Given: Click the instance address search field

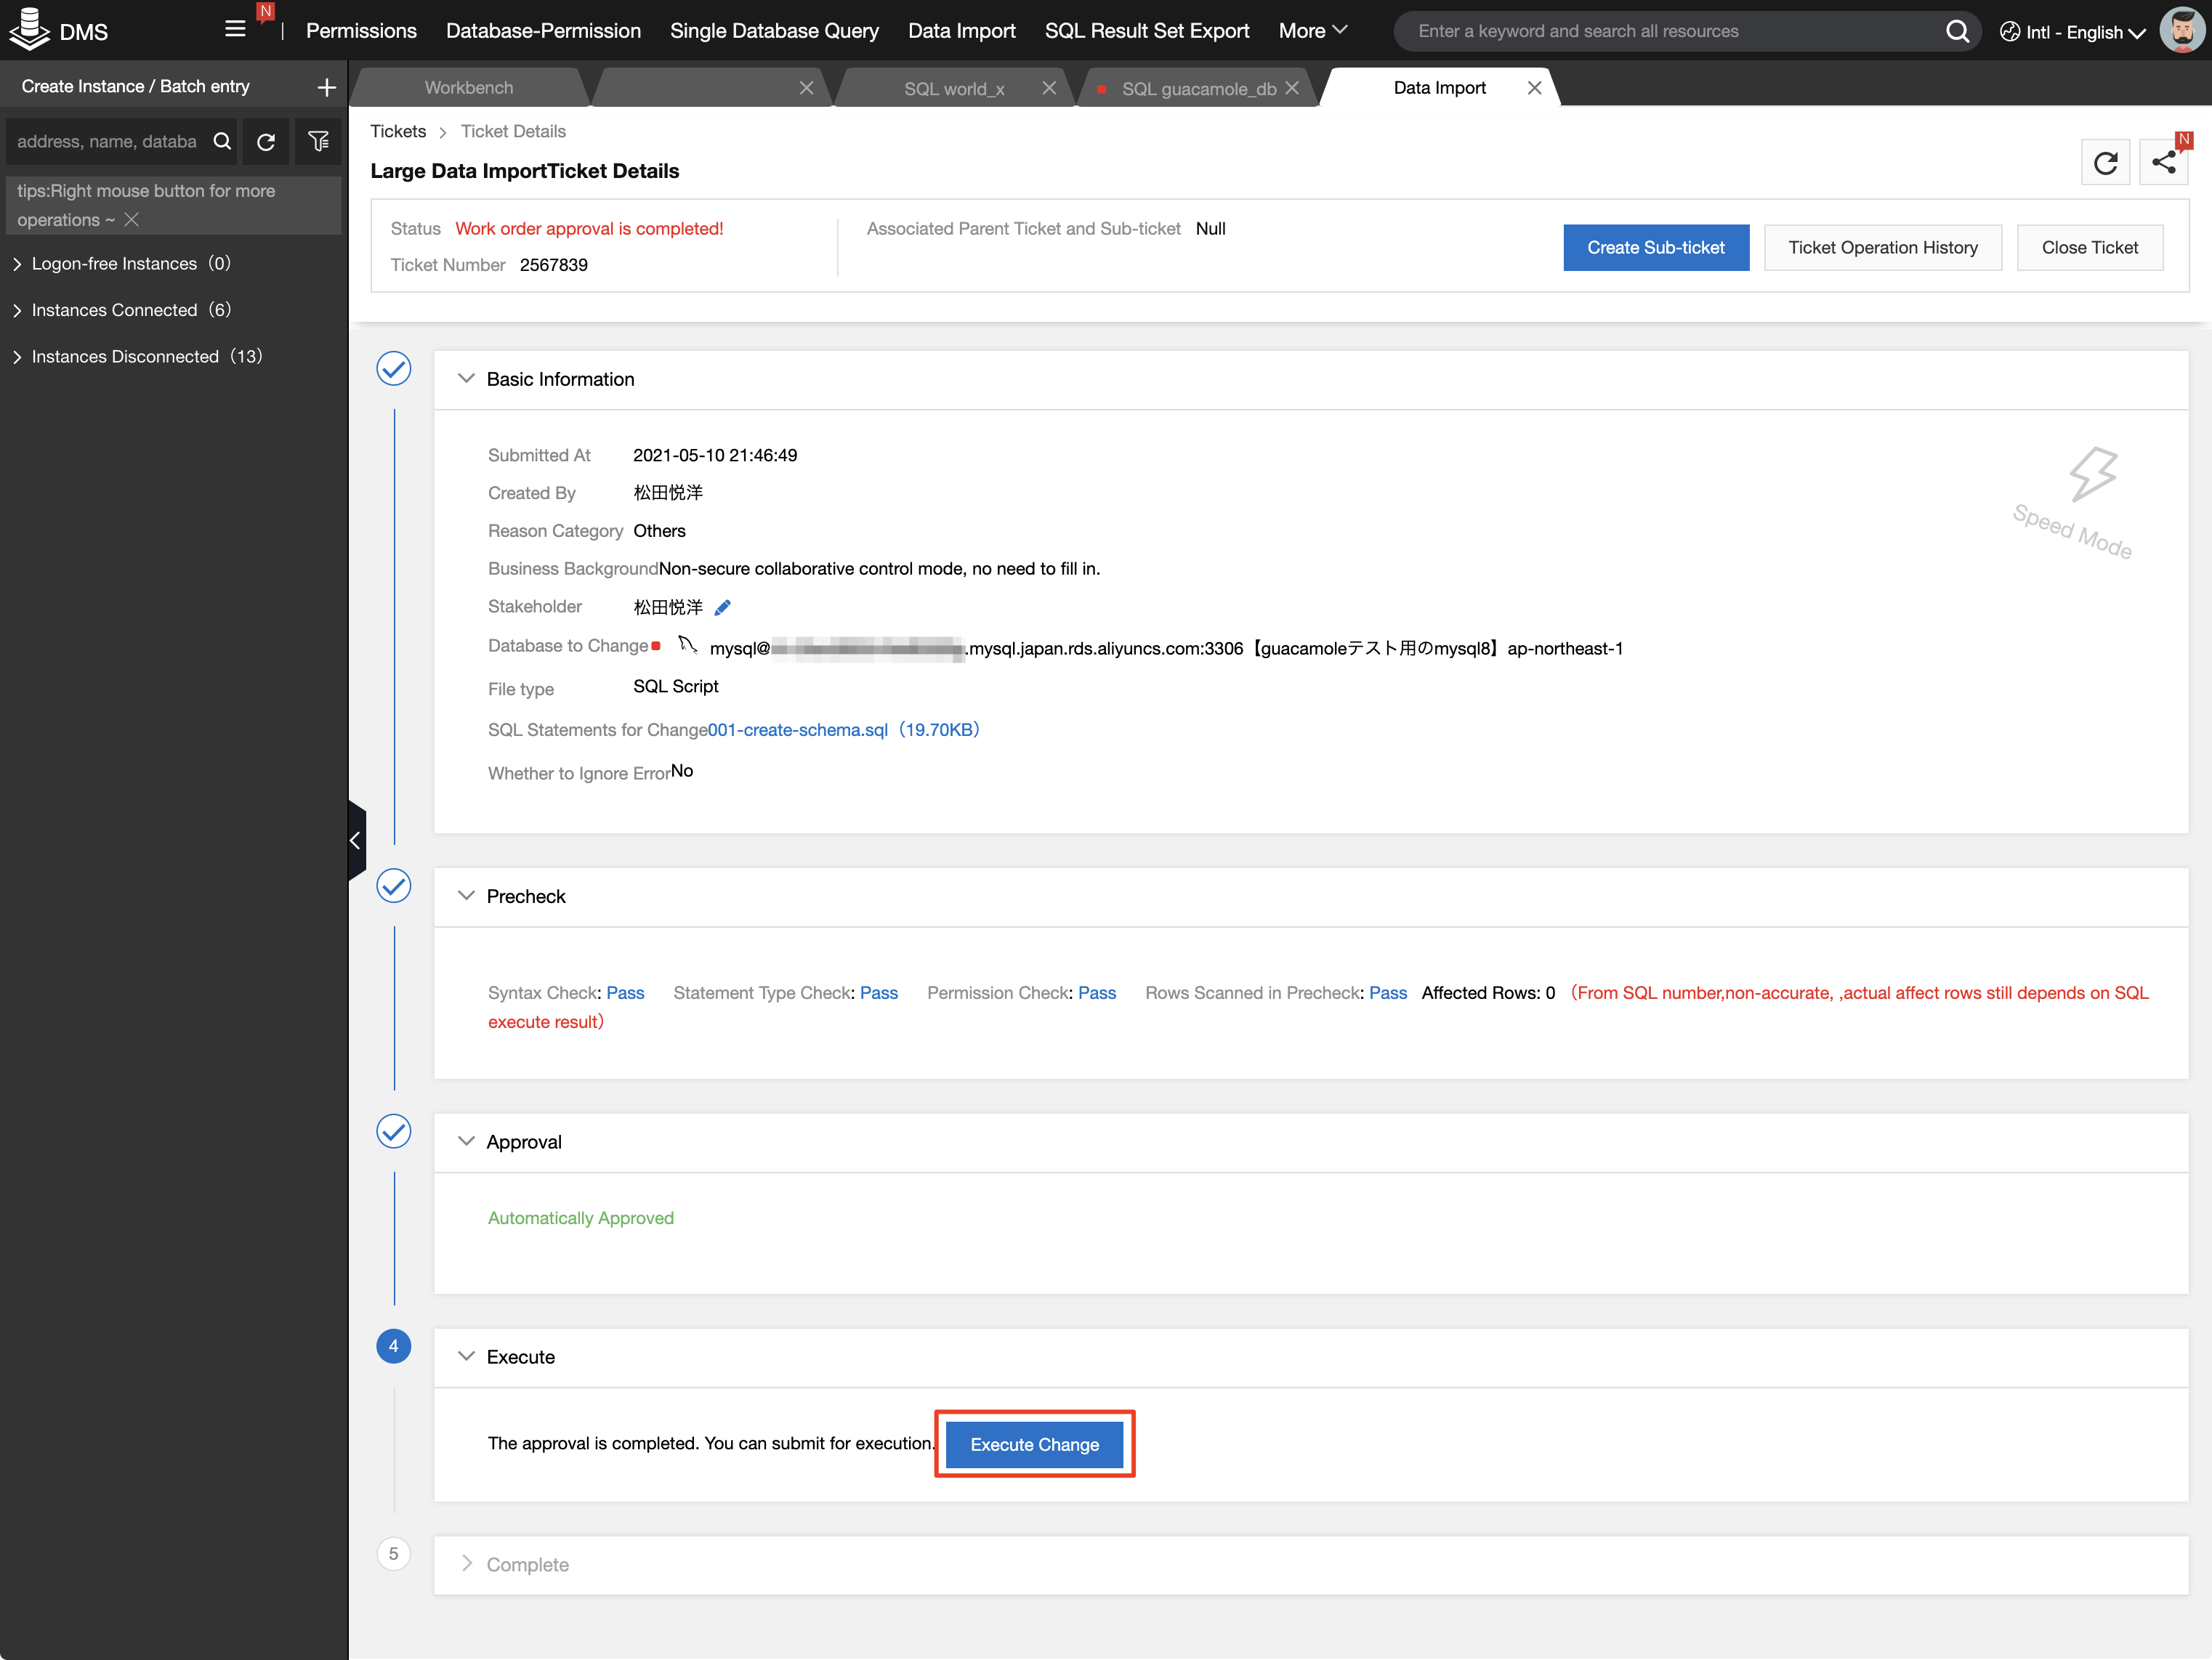Looking at the screenshot, I should [108, 142].
